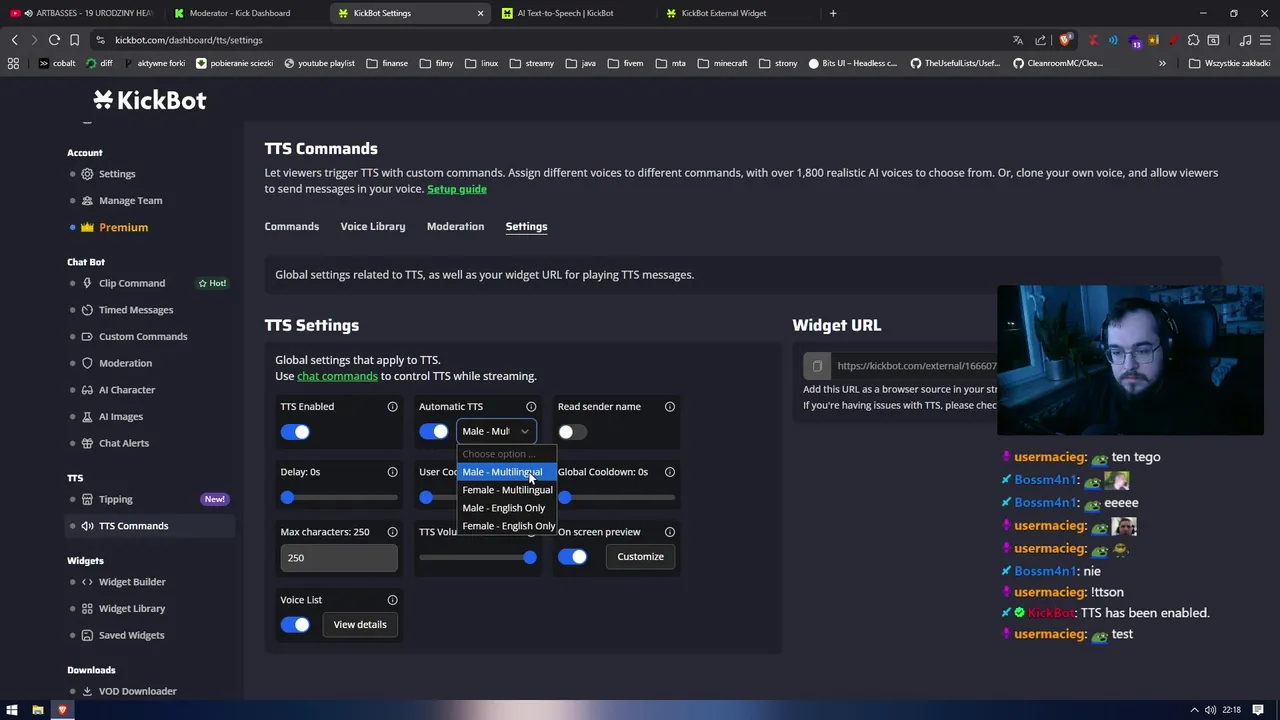Toggle TTS Enabled switch
1280x720 pixels.
[x=295, y=432]
